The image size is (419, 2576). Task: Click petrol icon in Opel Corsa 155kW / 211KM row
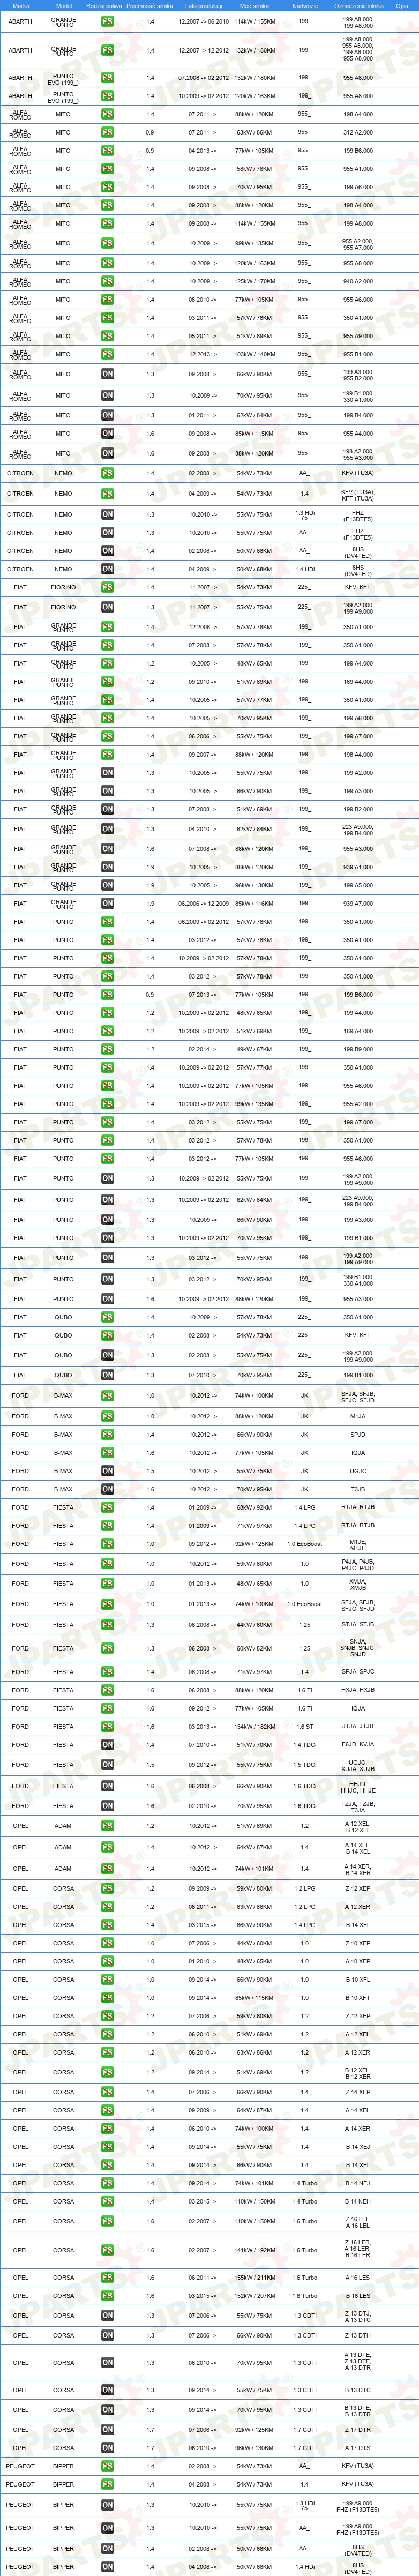pos(107,2277)
